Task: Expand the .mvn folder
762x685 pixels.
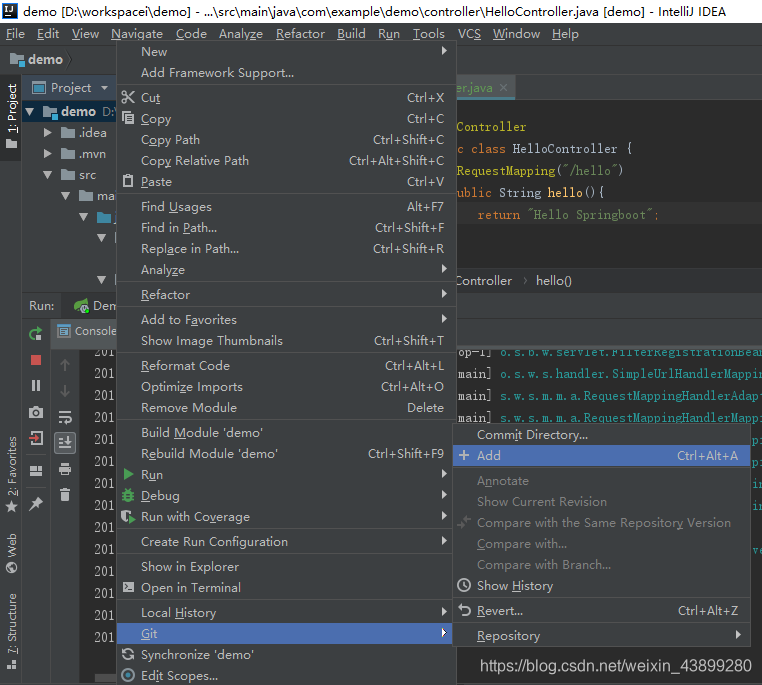Action: point(47,154)
